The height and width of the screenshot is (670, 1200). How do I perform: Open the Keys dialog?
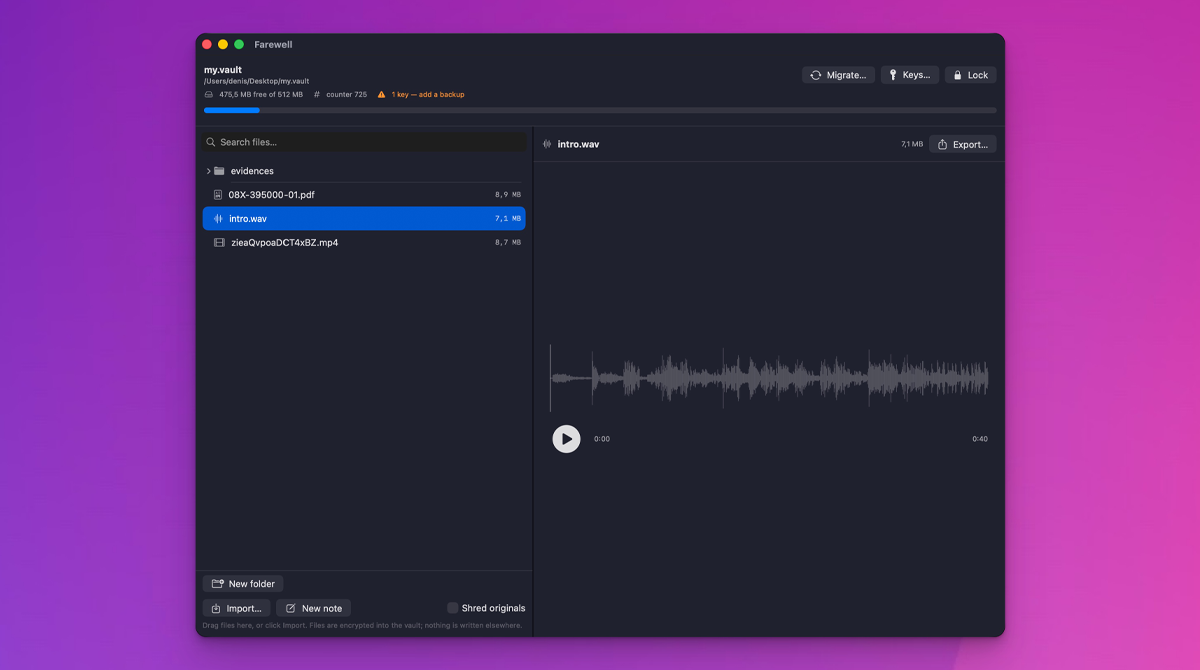coord(909,75)
